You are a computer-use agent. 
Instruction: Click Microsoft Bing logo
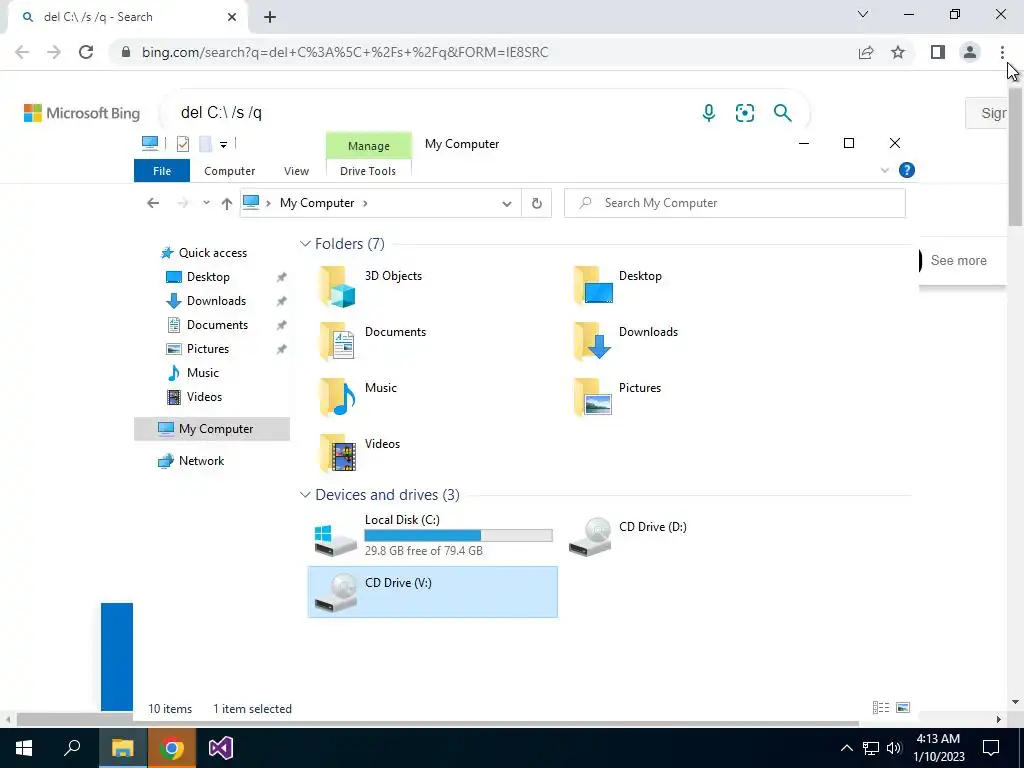pos(82,113)
